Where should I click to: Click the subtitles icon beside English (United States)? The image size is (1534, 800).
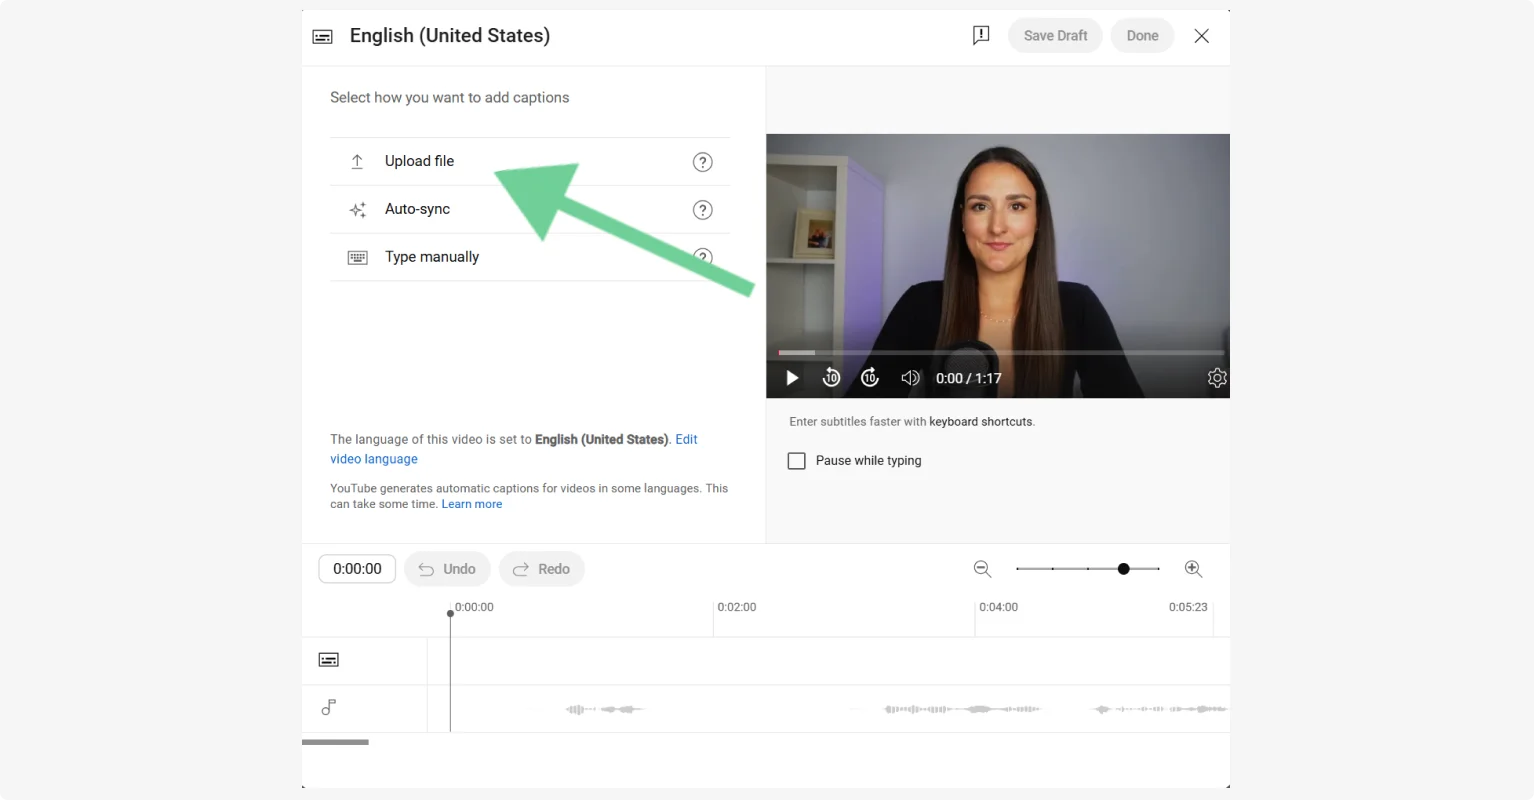coord(322,36)
